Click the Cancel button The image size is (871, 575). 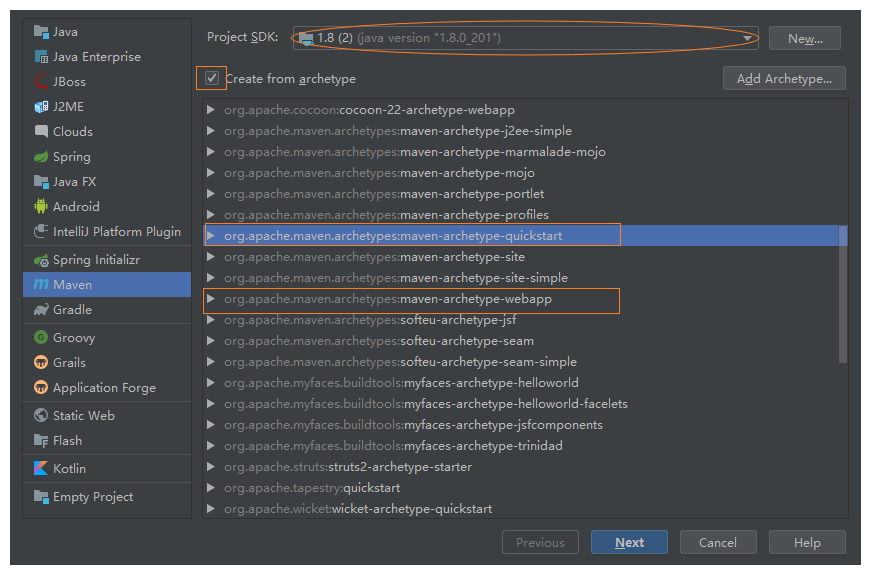(718, 542)
